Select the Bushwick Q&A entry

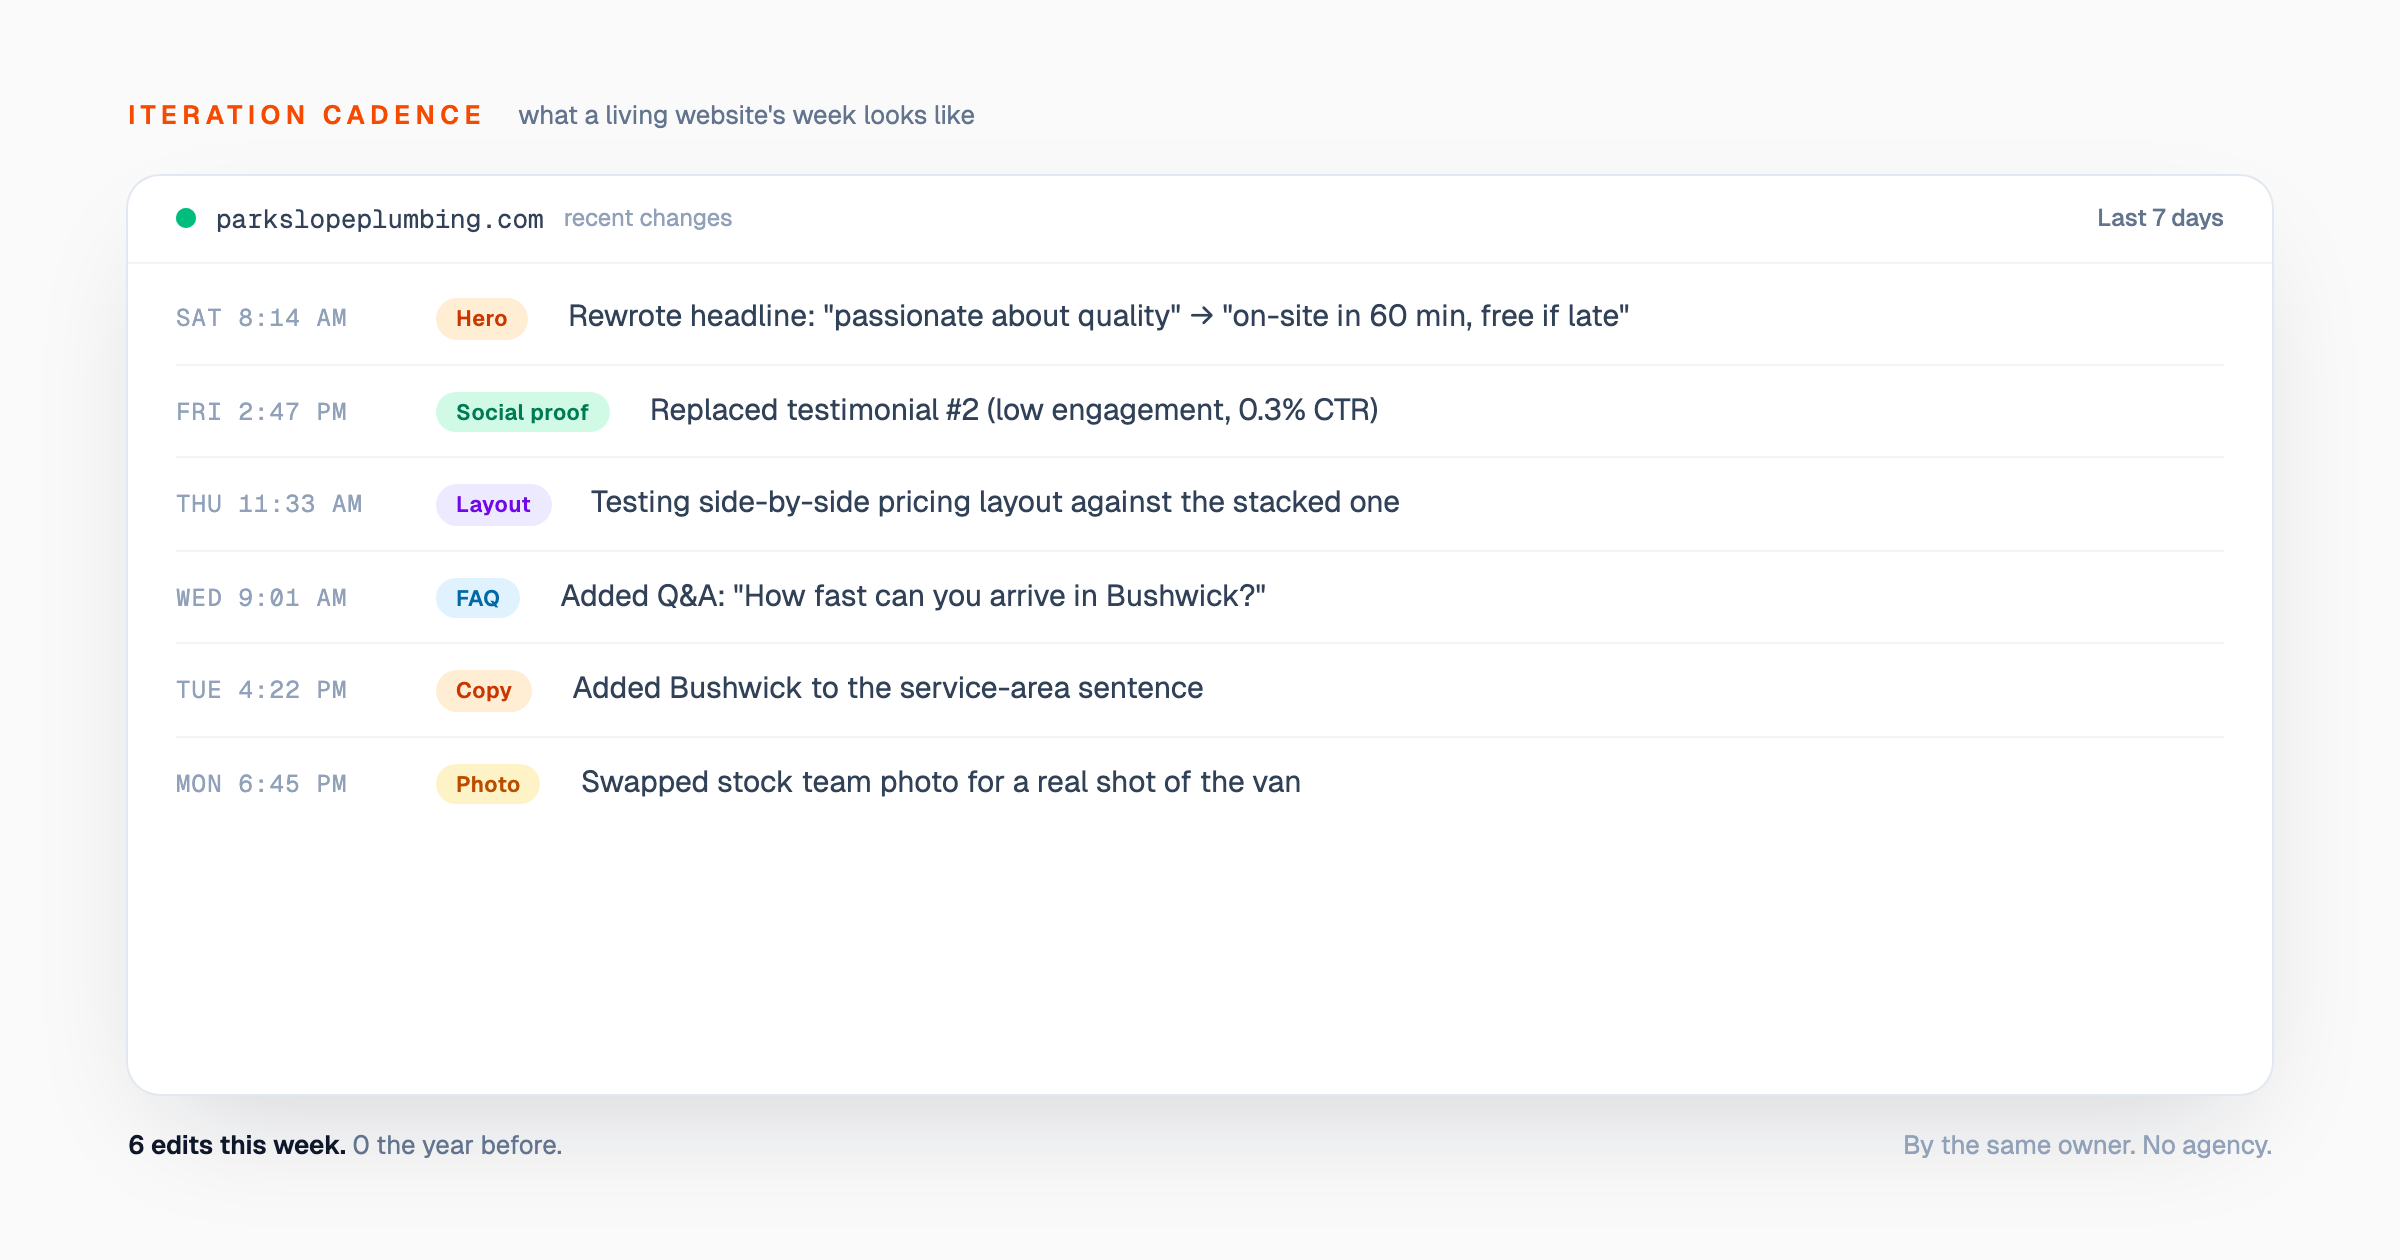(x=912, y=596)
